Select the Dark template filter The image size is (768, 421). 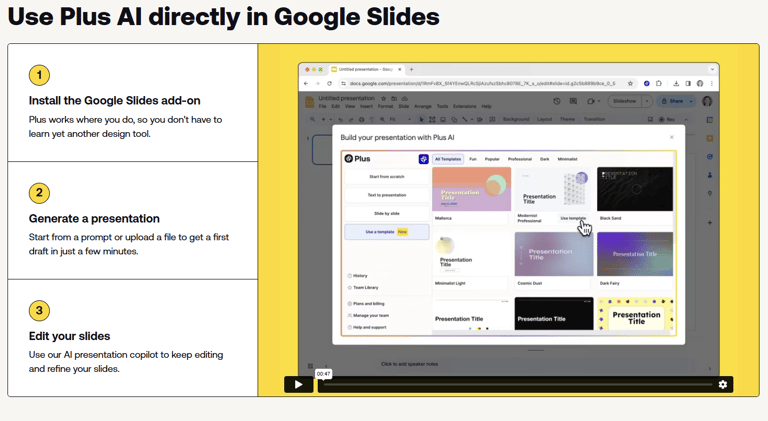[x=545, y=159]
